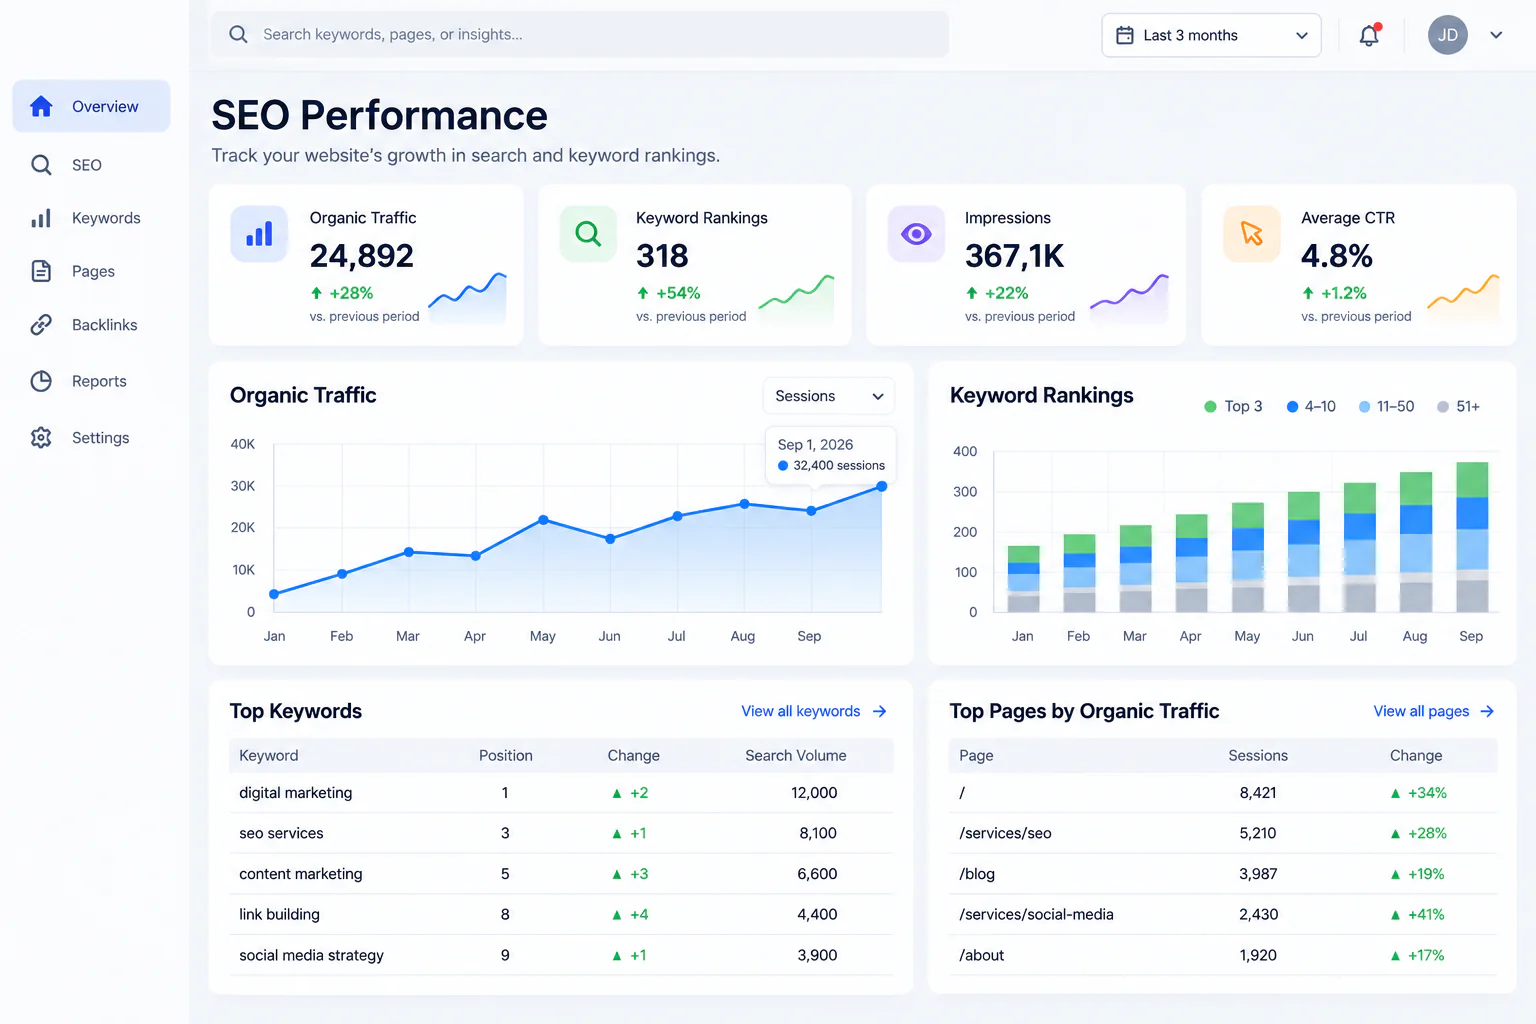Click the Organic Traffic card bar chart icon
The image size is (1536, 1024).
pyautogui.click(x=259, y=234)
